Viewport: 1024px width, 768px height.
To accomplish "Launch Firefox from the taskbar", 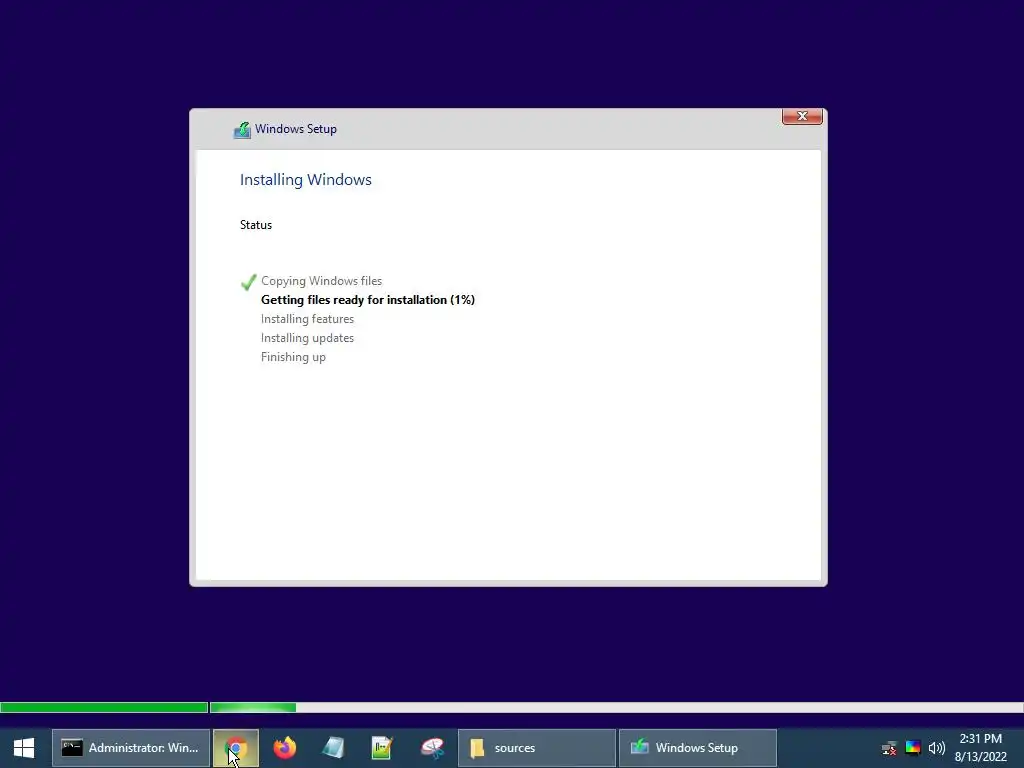I will (x=285, y=748).
